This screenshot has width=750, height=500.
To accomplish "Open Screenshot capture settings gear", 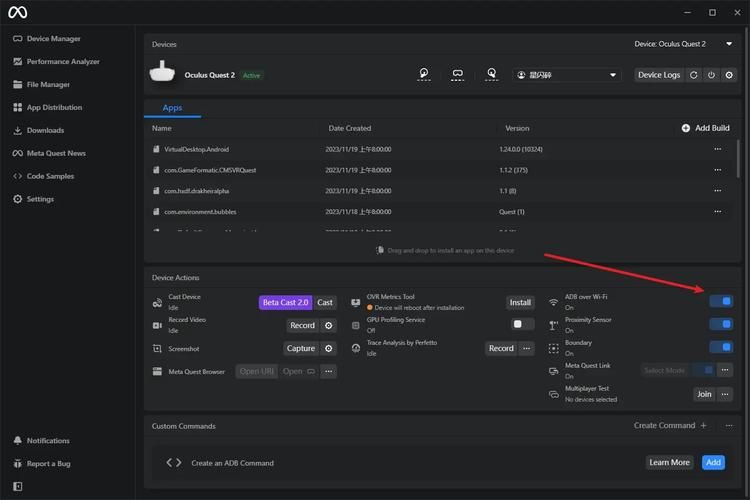I will tap(330, 348).
